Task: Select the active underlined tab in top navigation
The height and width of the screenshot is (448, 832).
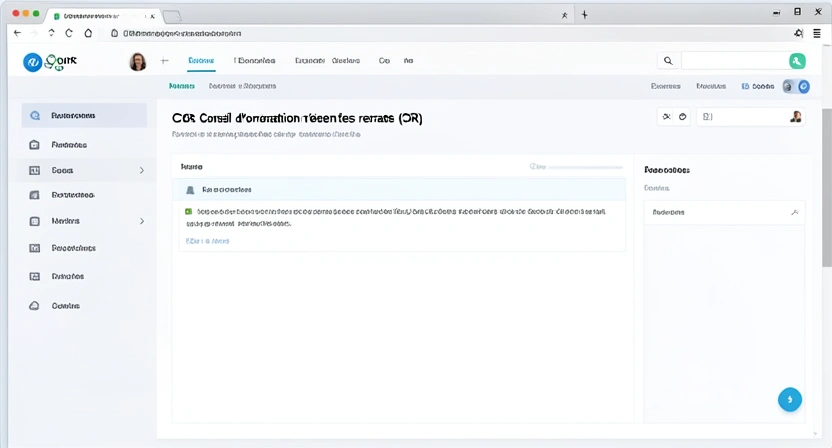Action: click(x=201, y=61)
